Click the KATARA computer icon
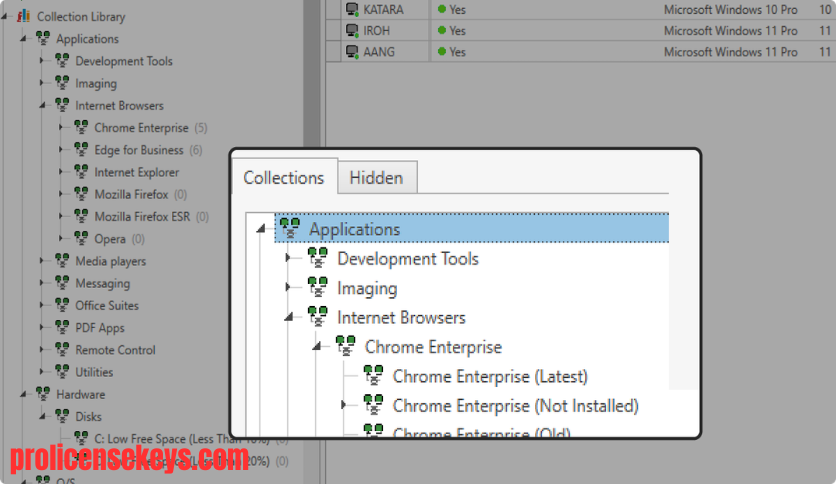 [352, 9]
